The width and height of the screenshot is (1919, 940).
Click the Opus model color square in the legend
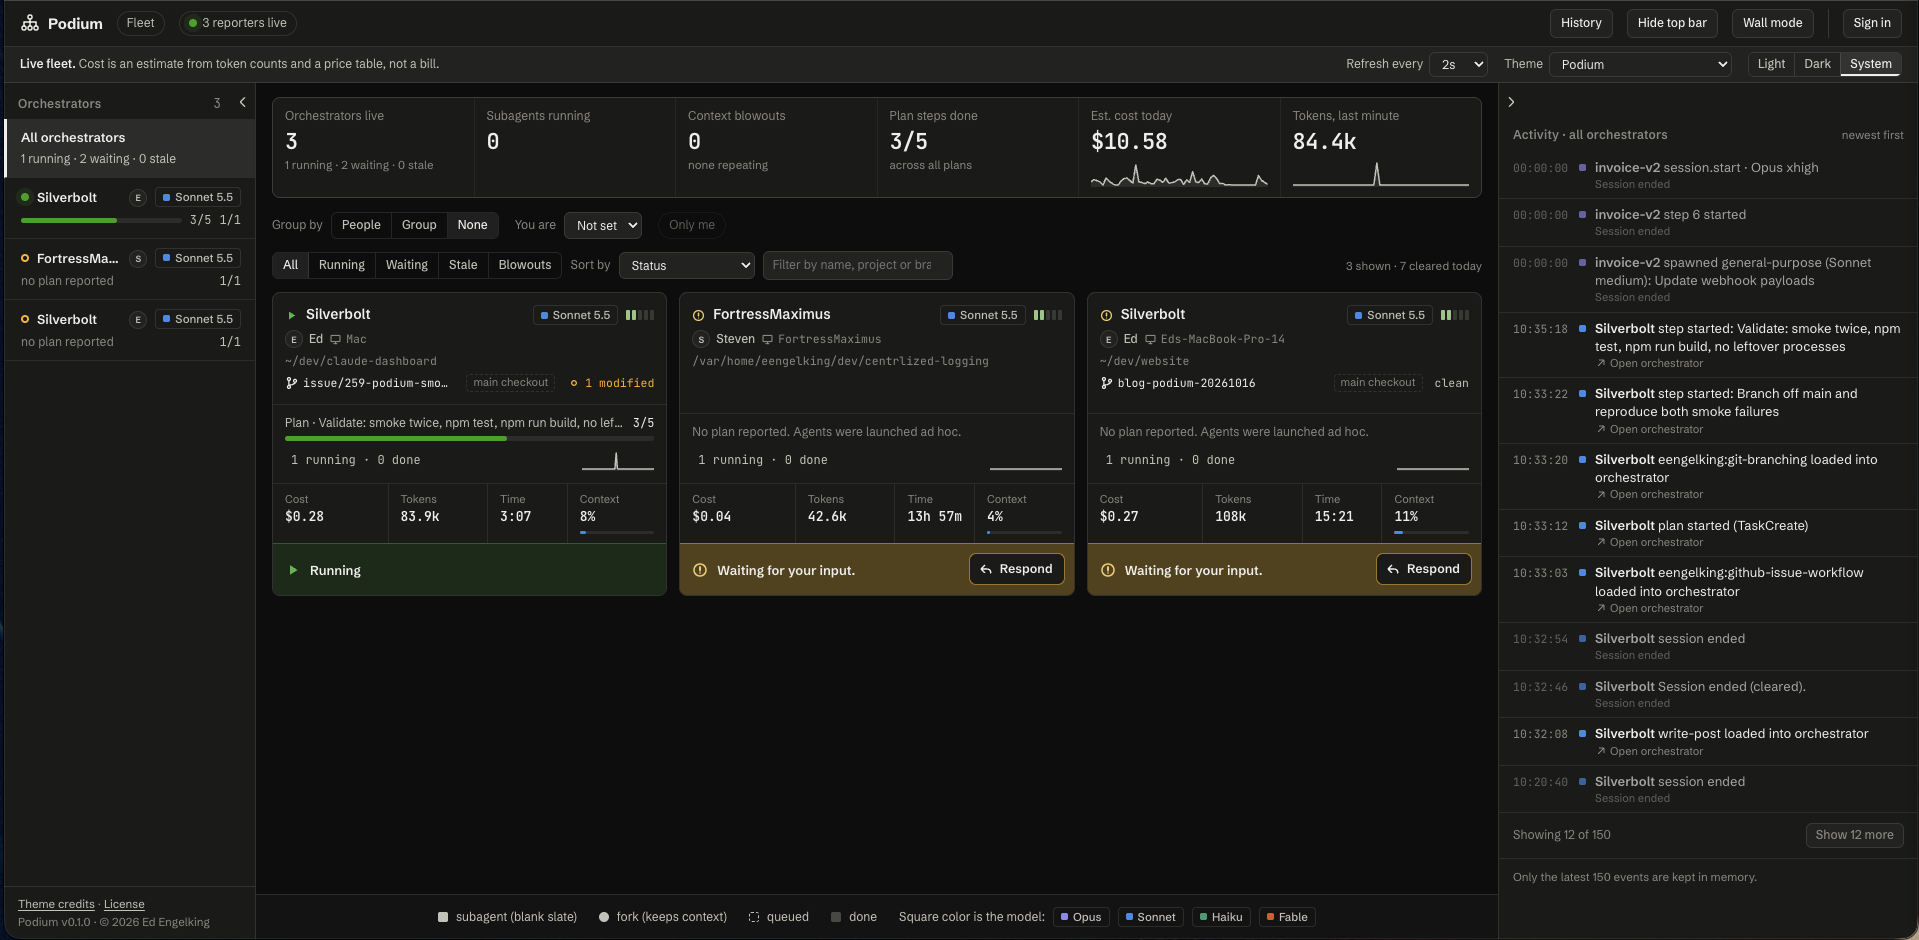coord(1065,917)
